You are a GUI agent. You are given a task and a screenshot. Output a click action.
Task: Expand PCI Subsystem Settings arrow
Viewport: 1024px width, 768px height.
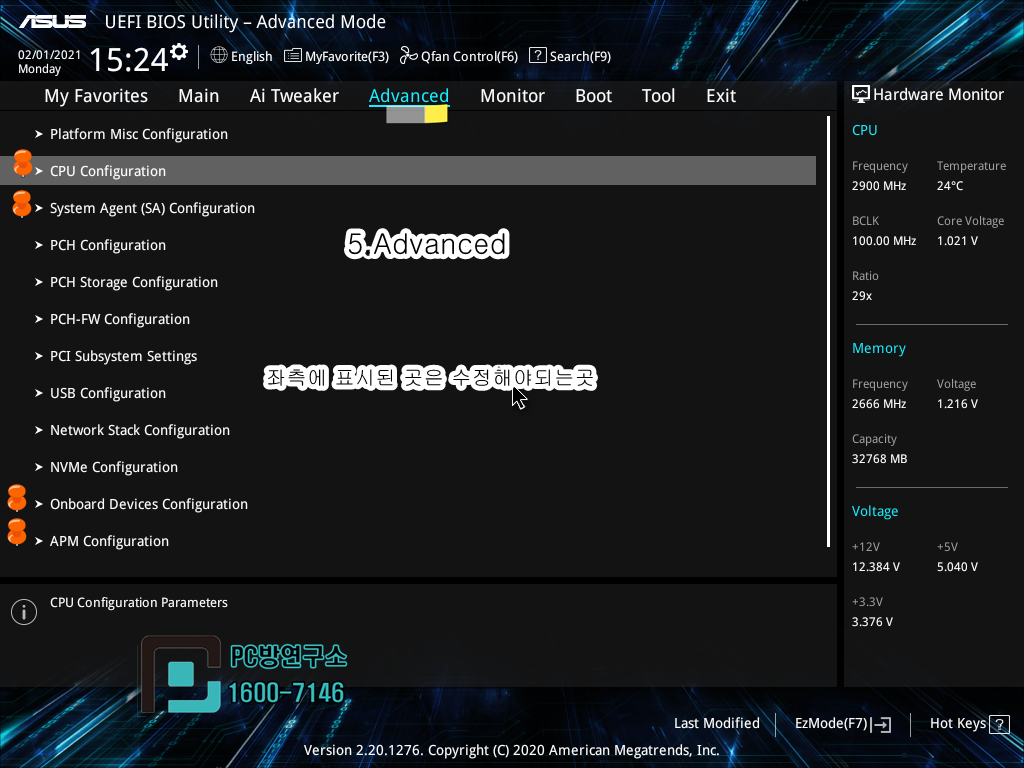click(x=39, y=356)
